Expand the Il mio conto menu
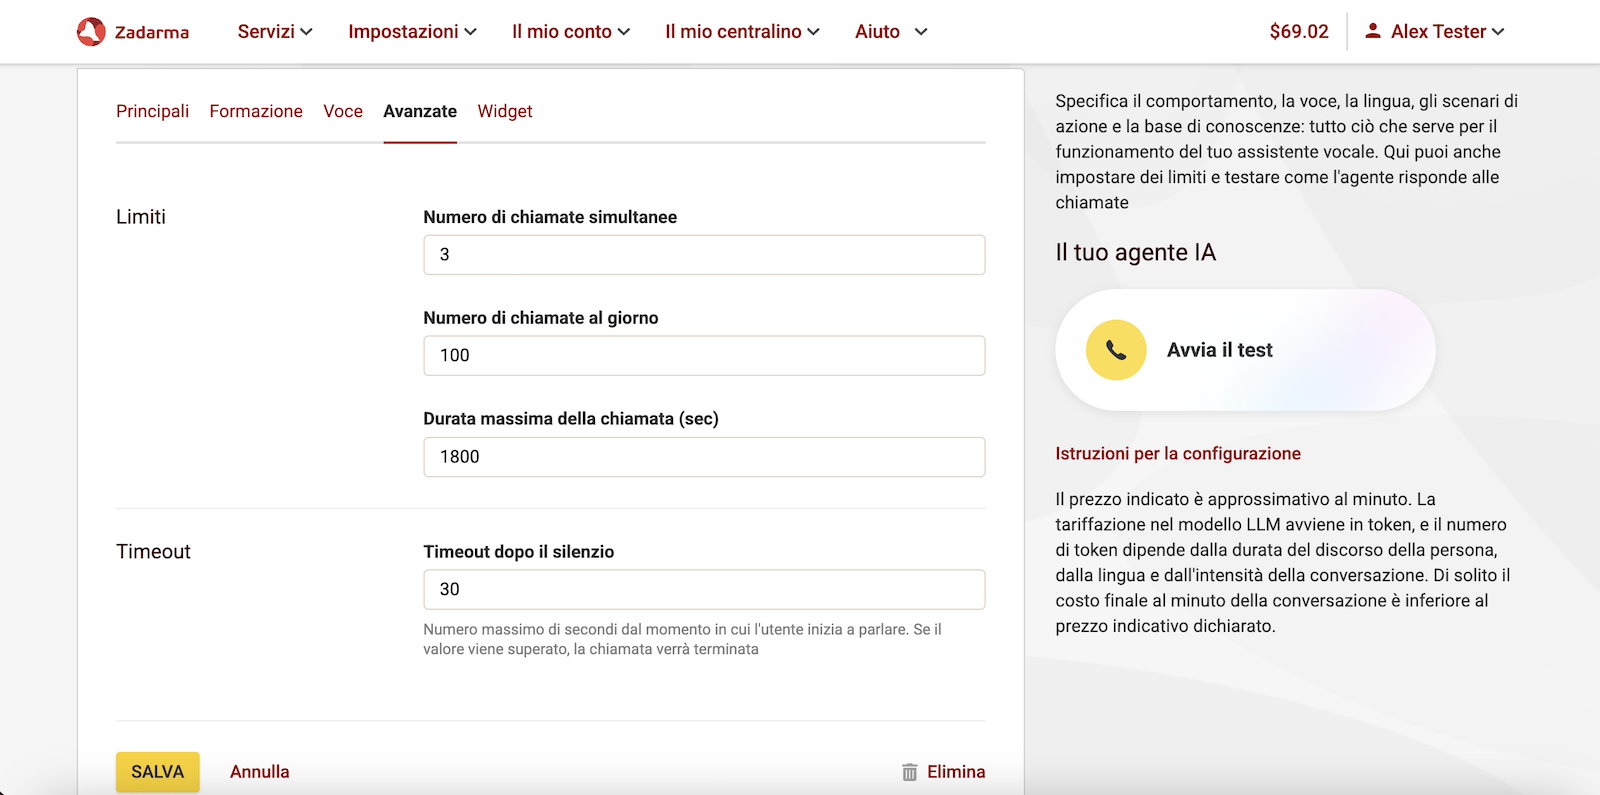The width and height of the screenshot is (1600, 795). [x=571, y=32]
